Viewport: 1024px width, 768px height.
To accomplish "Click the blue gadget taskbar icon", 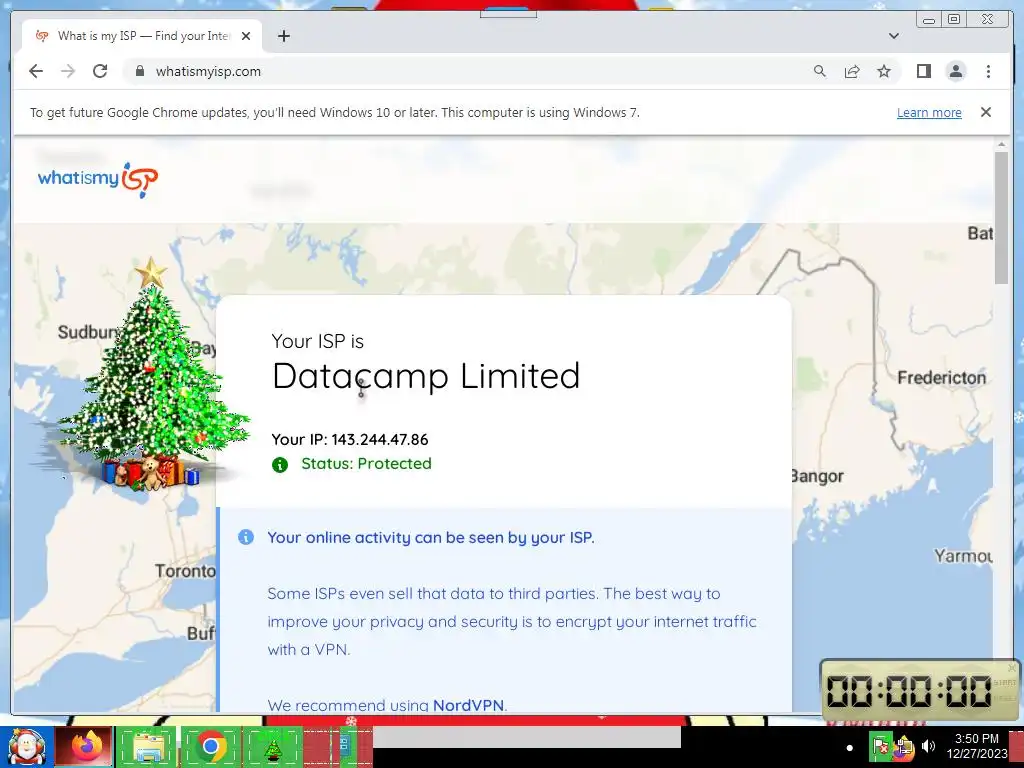I will (345, 746).
